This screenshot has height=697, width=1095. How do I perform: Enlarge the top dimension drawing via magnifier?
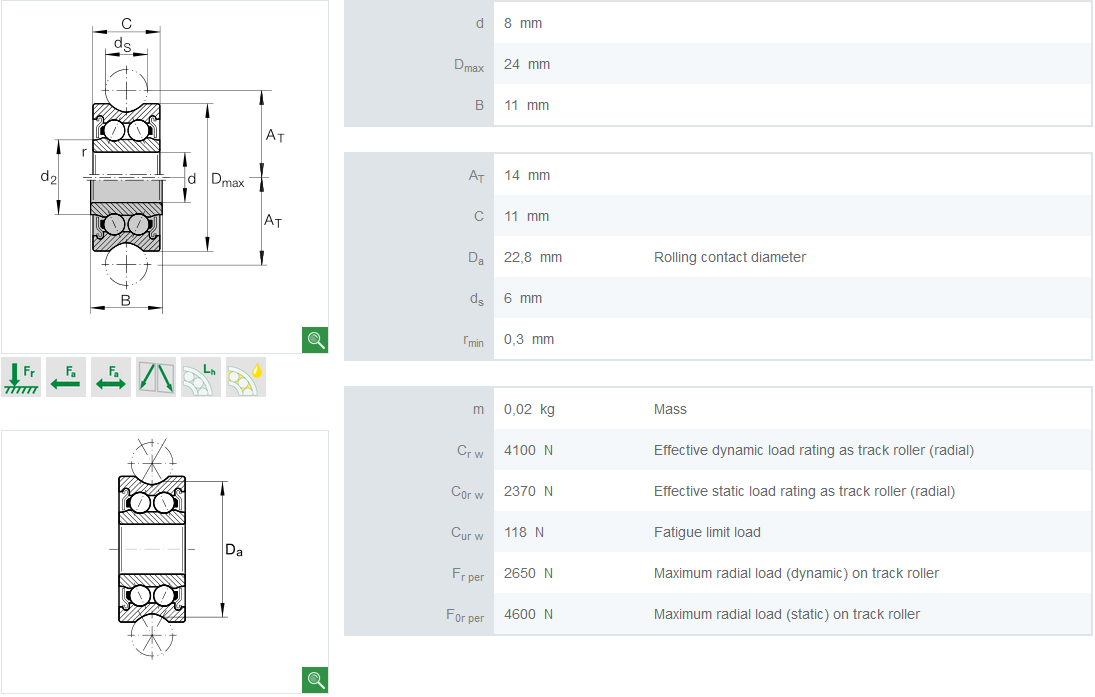coord(316,340)
